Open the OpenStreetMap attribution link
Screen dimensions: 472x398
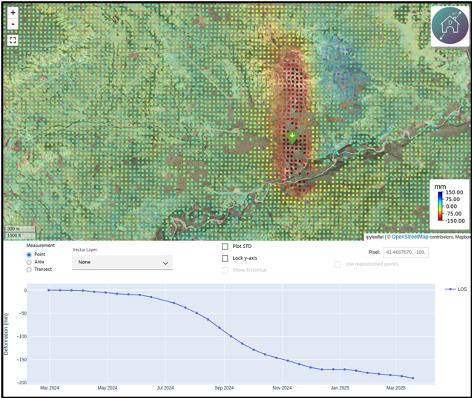[x=410, y=237]
